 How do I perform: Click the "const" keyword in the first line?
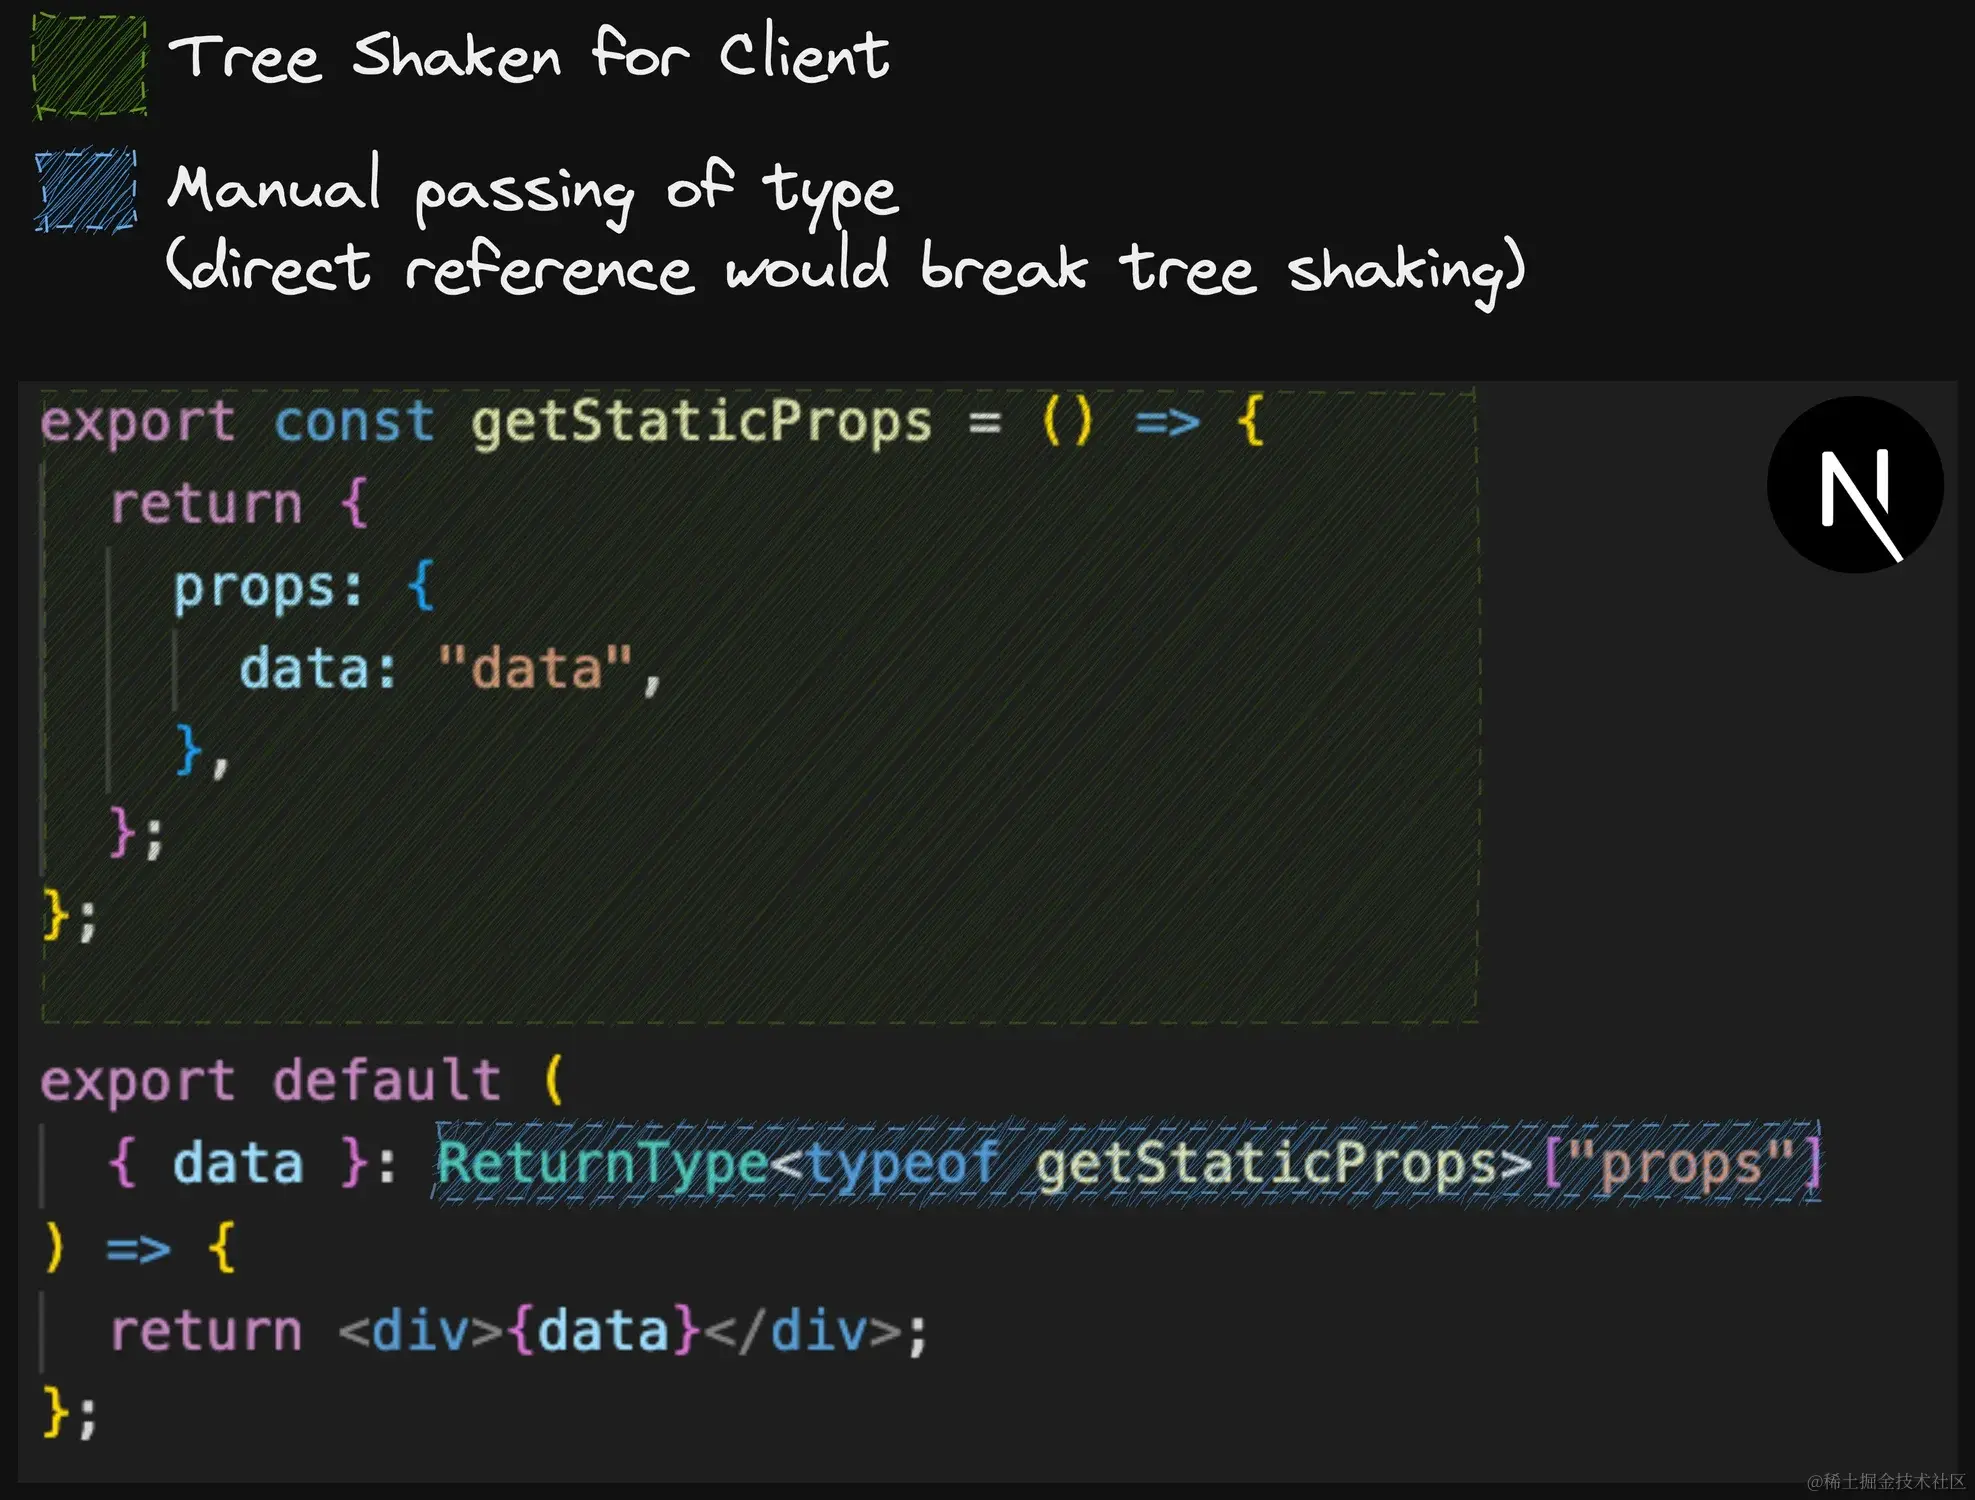354,421
